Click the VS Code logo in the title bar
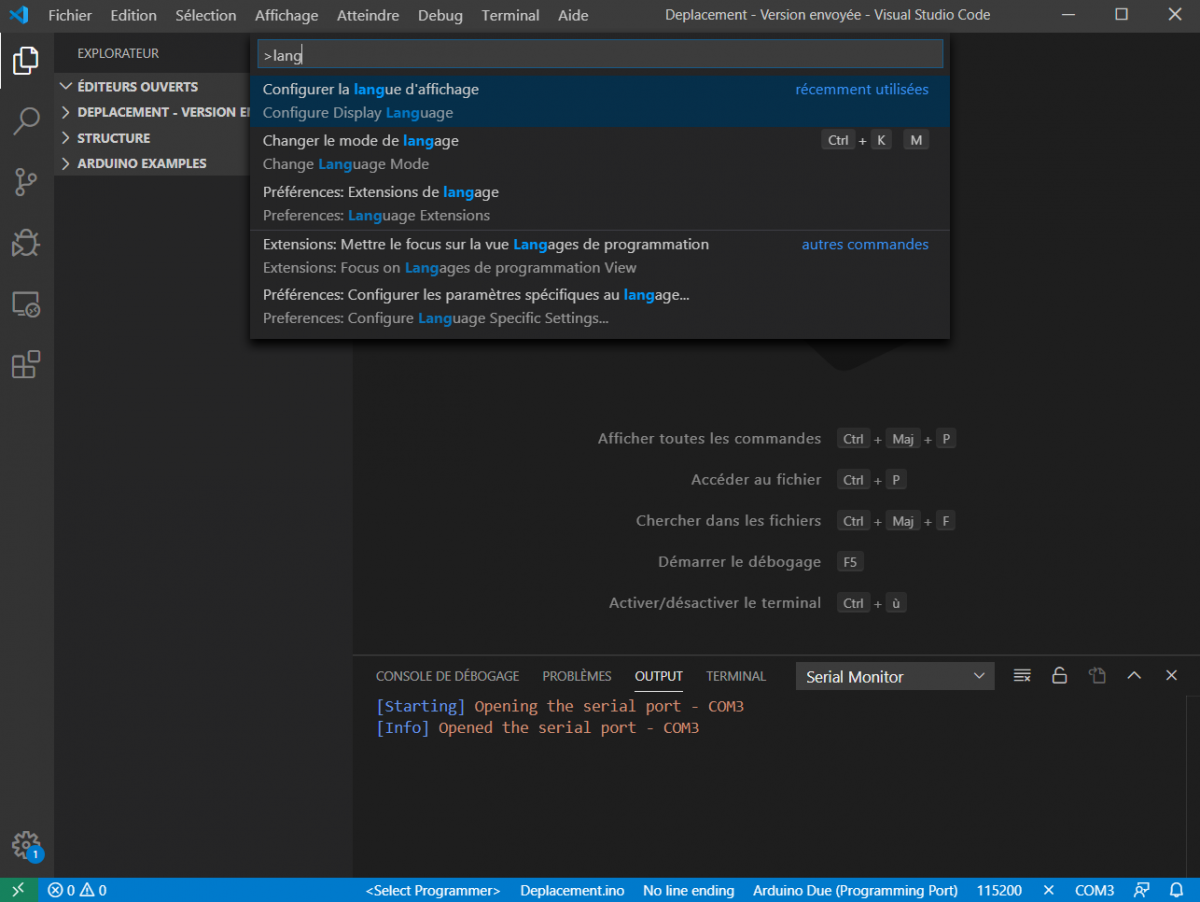This screenshot has width=1200, height=902. tap(18, 15)
